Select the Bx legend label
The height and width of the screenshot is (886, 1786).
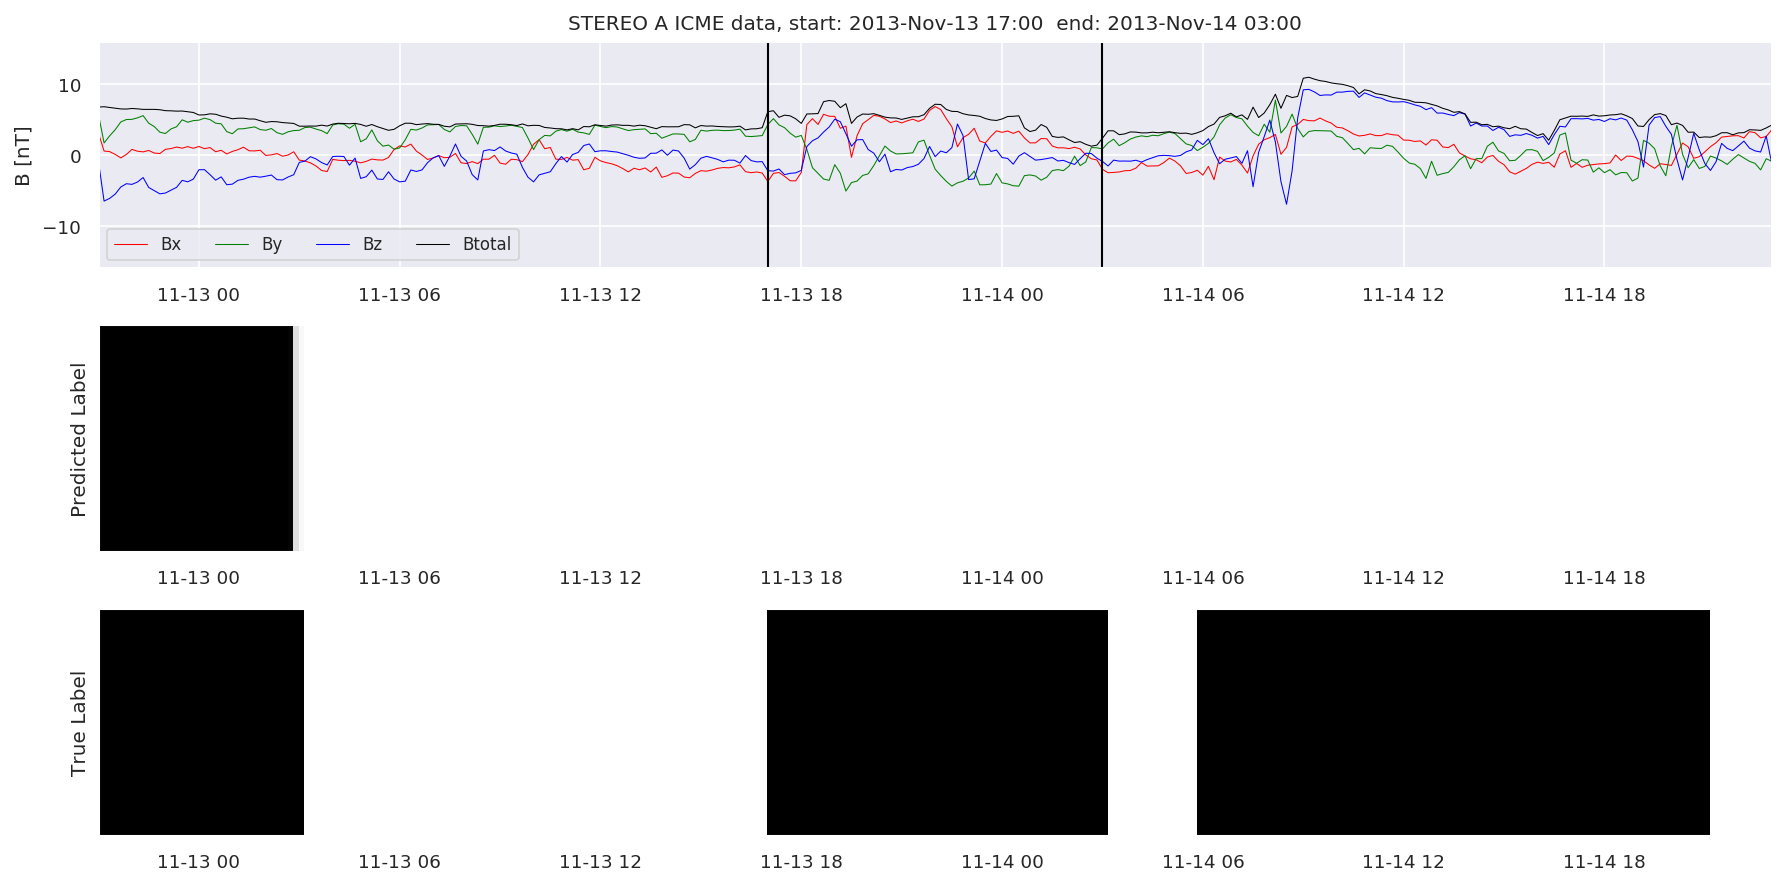(171, 244)
